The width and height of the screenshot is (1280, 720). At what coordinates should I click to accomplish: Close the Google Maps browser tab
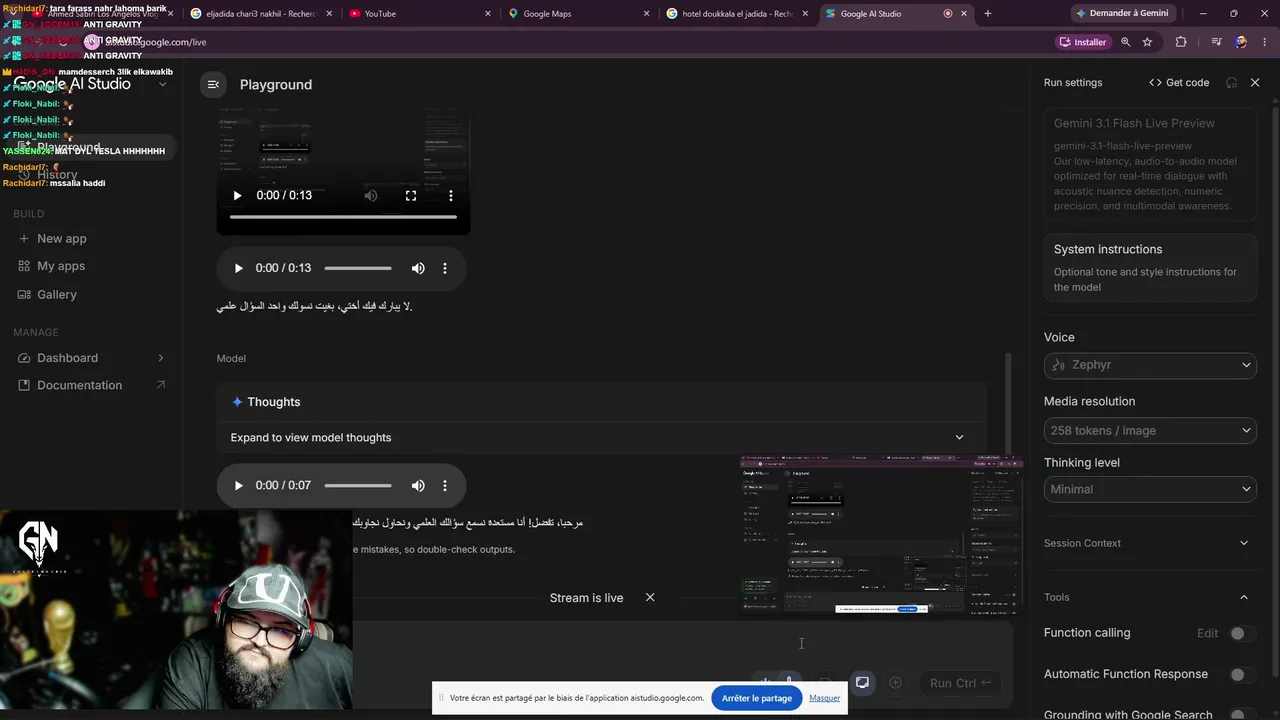tap(646, 14)
